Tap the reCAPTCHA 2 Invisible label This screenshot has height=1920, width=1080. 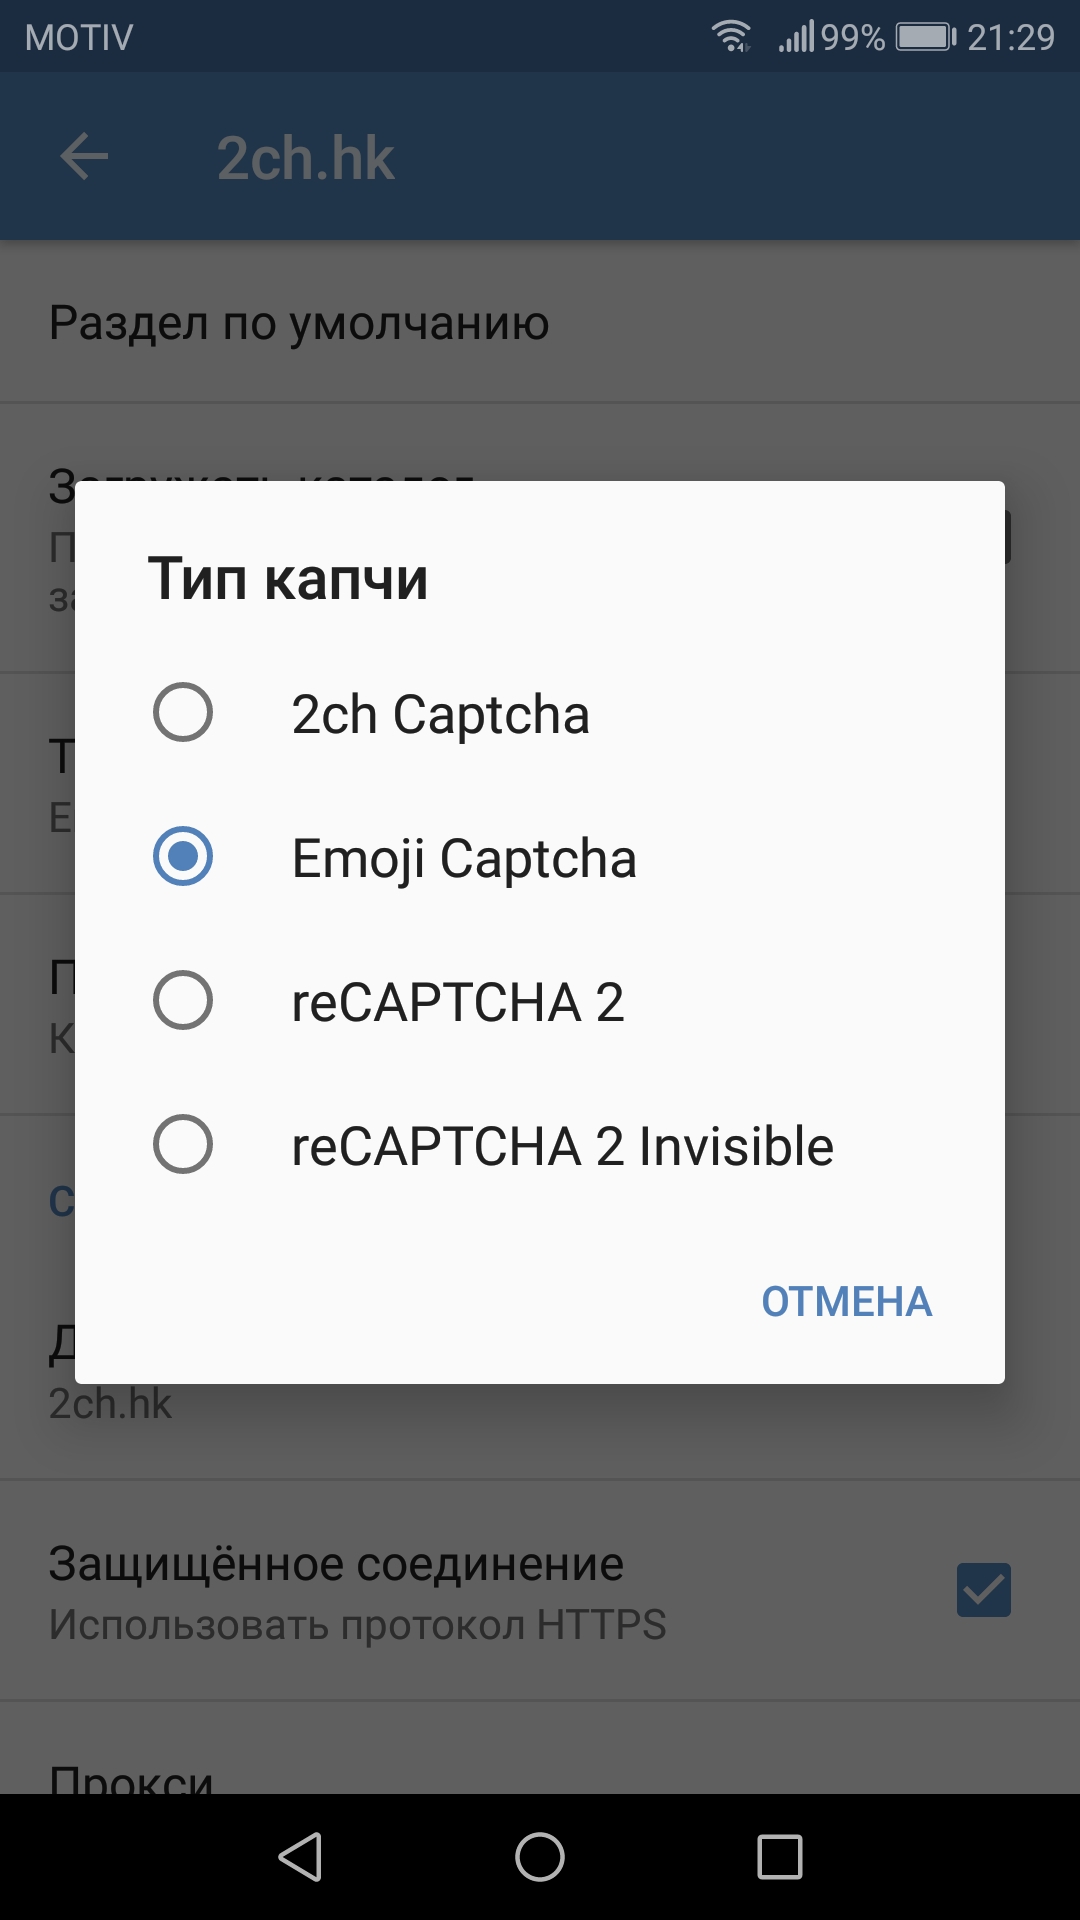pyautogui.click(x=562, y=1146)
